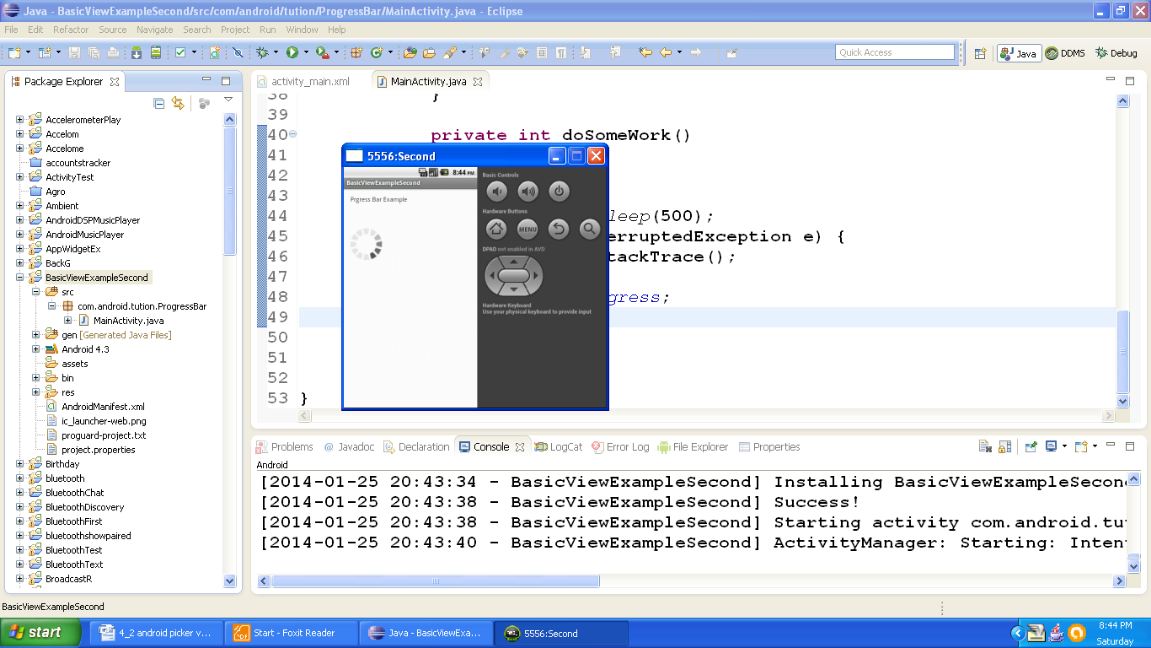This screenshot has height=648, width=1151.
Task: Click DPAD center button in emulator
Action: click(x=513, y=276)
